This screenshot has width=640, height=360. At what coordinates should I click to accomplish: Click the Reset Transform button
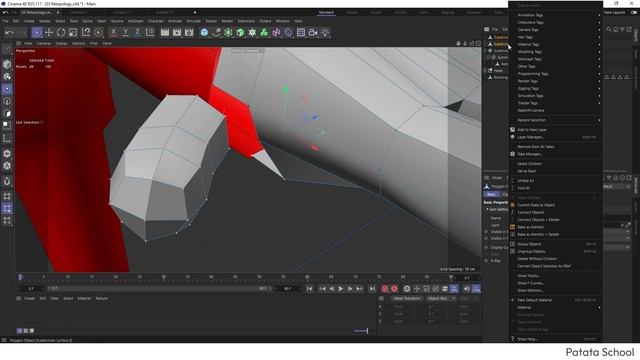click(407, 298)
